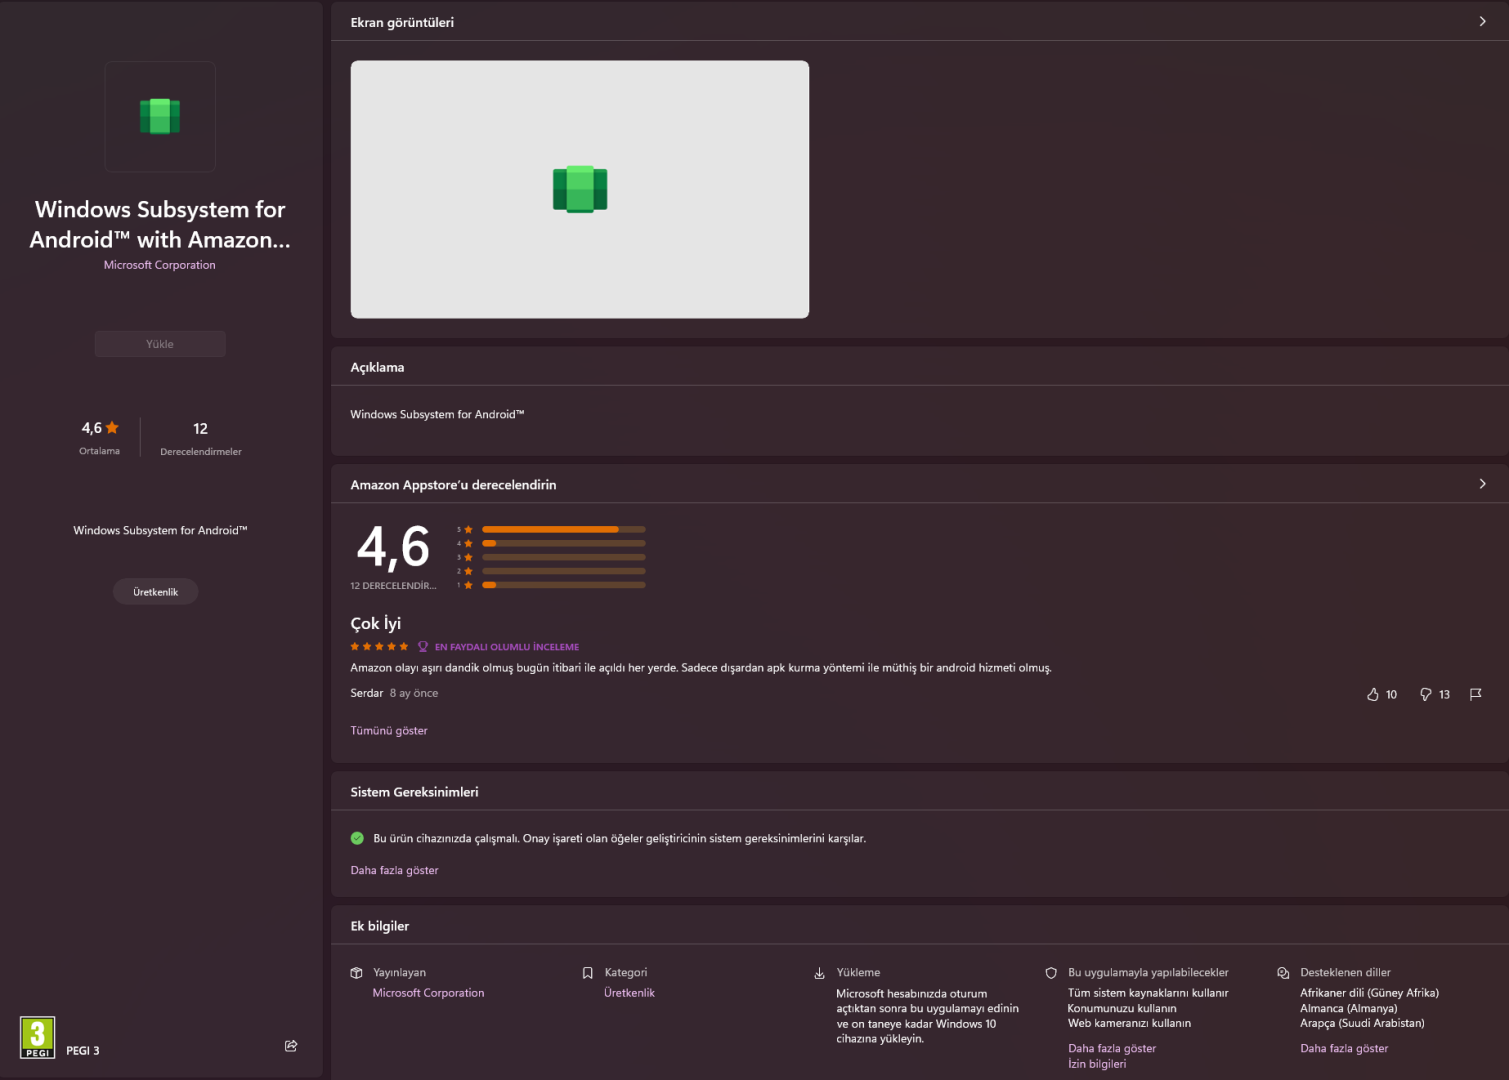
Task: Click the share icon beside PEGI 3
Action: (x=291, y=1046)
